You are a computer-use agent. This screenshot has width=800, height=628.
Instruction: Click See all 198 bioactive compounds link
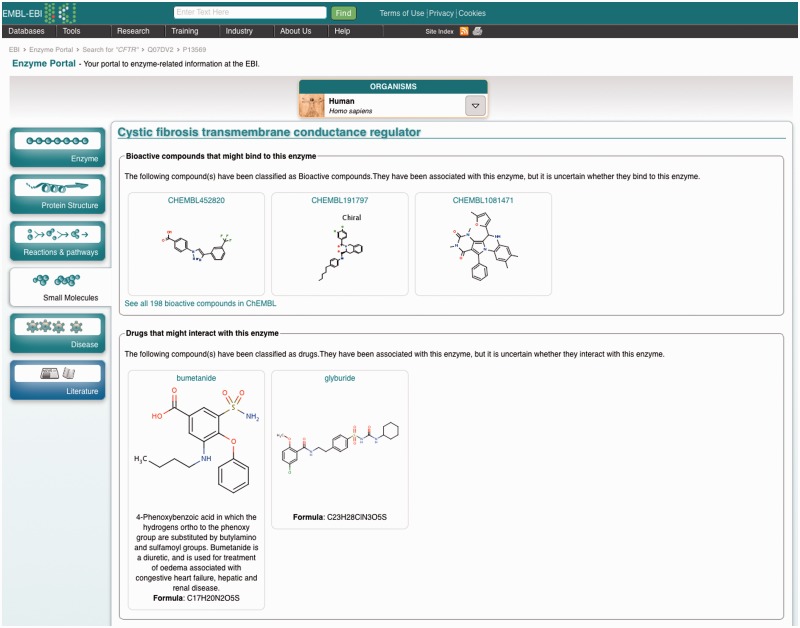pos(200,303)
